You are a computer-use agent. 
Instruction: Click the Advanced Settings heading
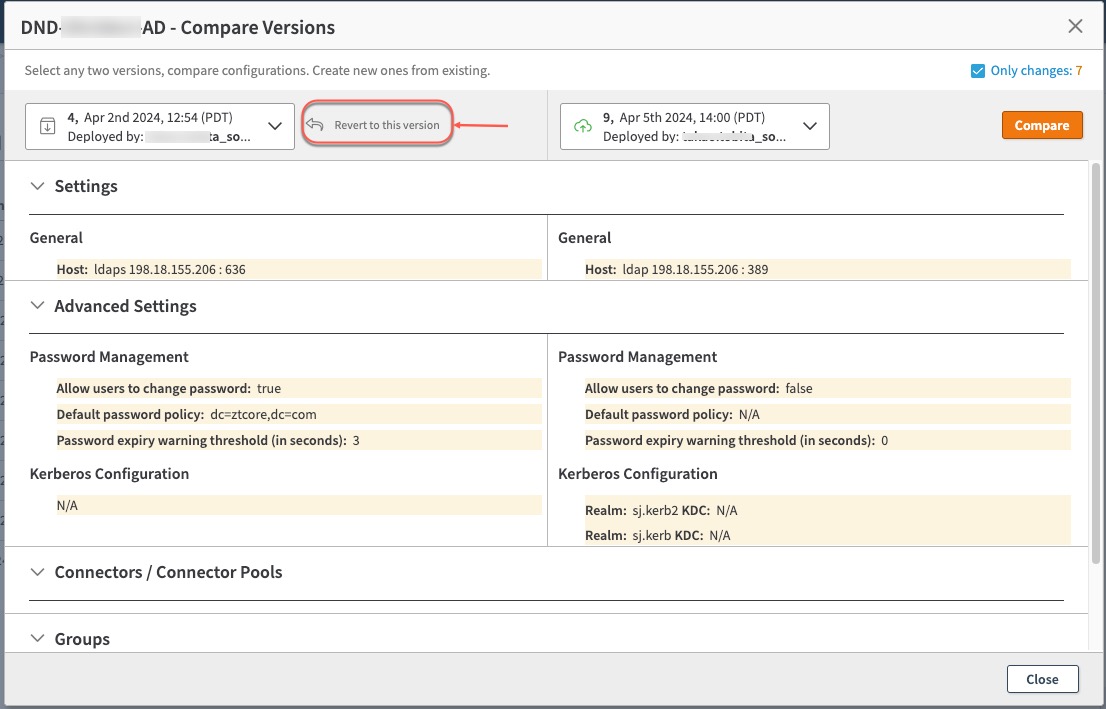tap(125, 306)
